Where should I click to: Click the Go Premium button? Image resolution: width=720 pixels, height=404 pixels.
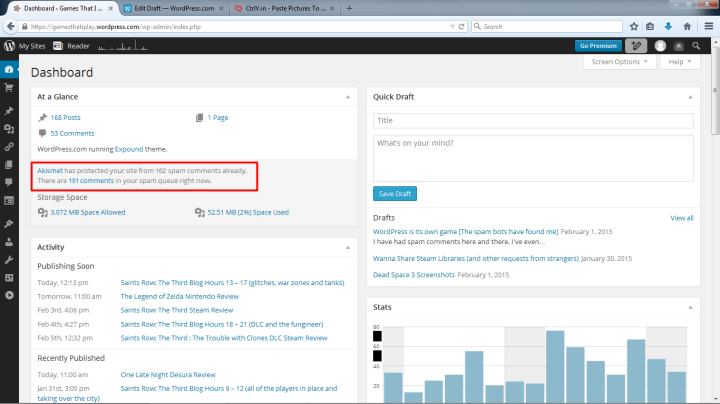pos(598,46)
